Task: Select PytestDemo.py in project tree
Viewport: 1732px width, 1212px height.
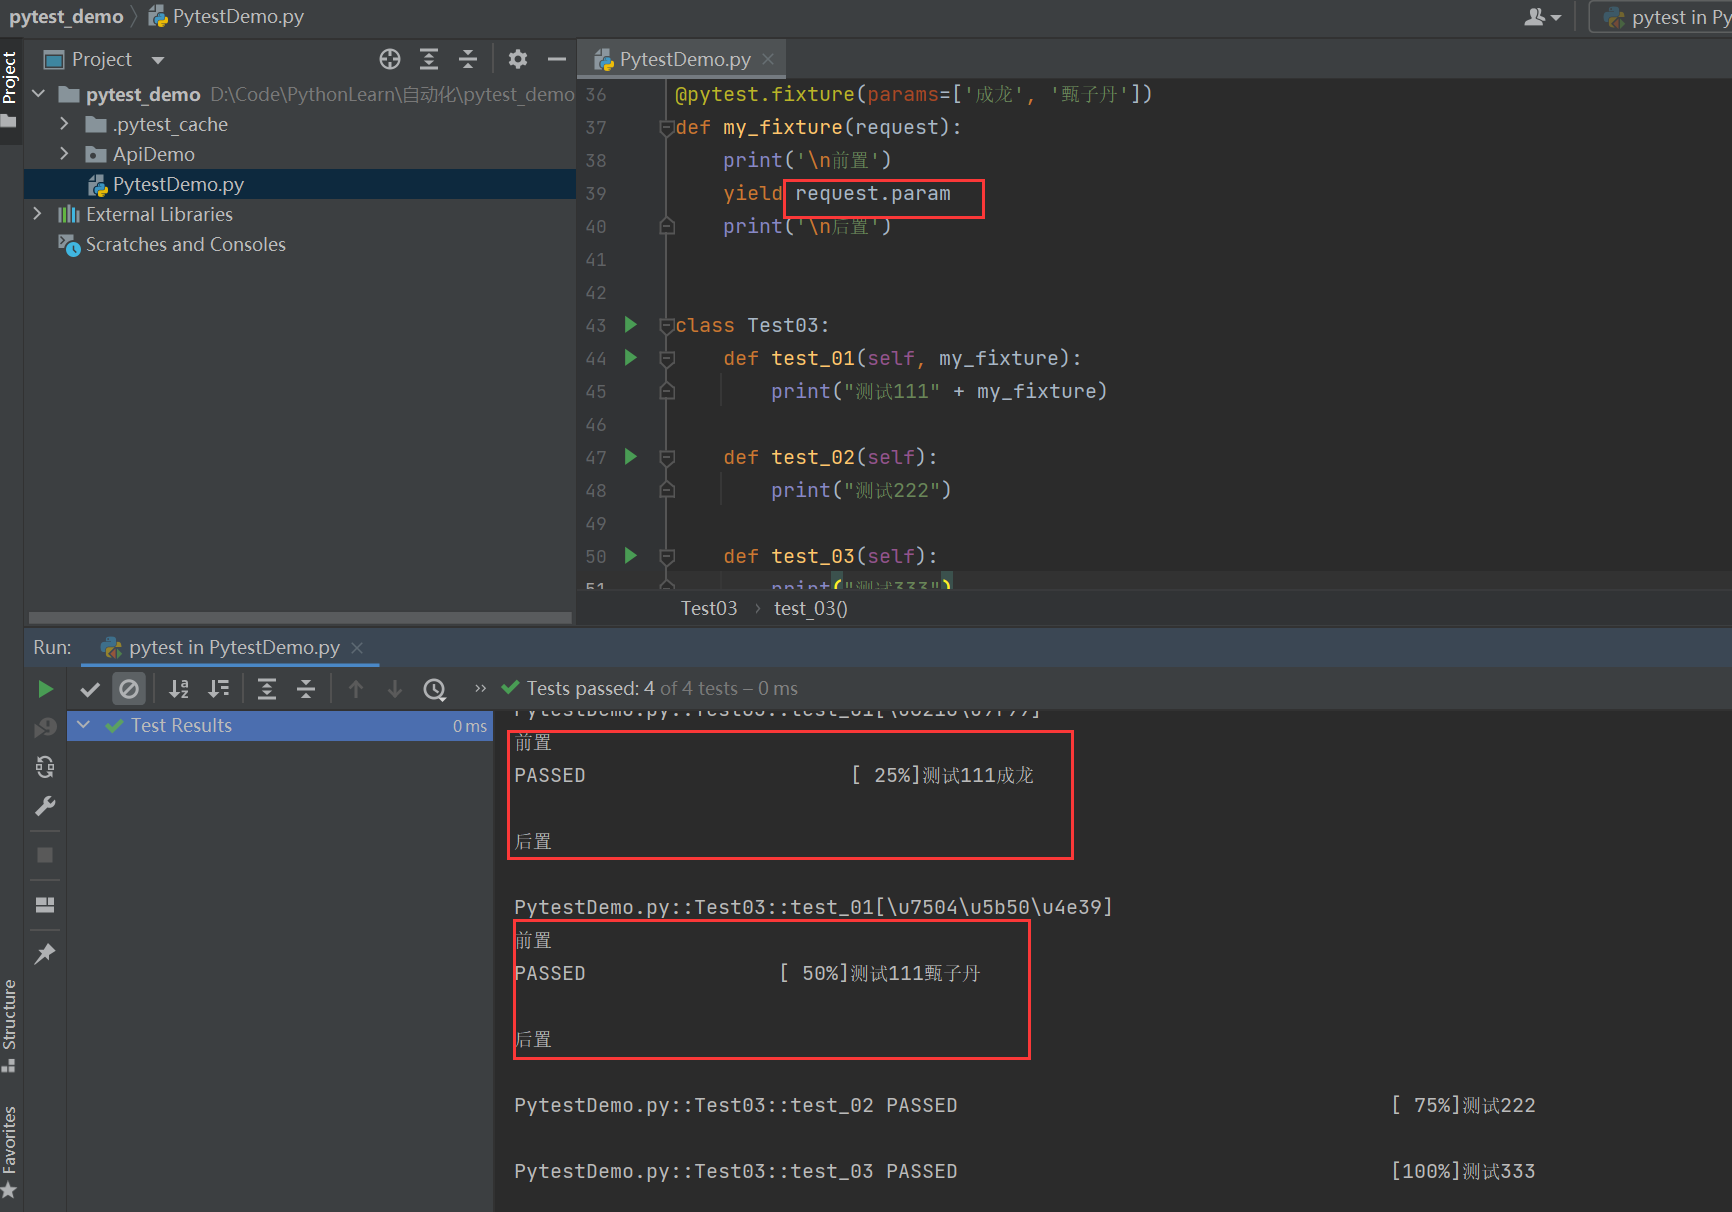Action: (x=300, y=184)
